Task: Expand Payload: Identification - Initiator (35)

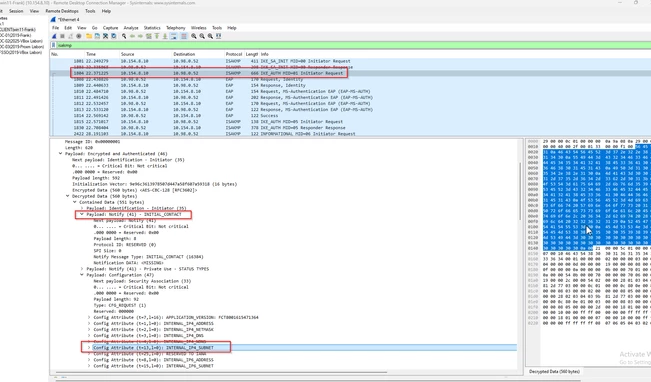Action: (82, 208)
